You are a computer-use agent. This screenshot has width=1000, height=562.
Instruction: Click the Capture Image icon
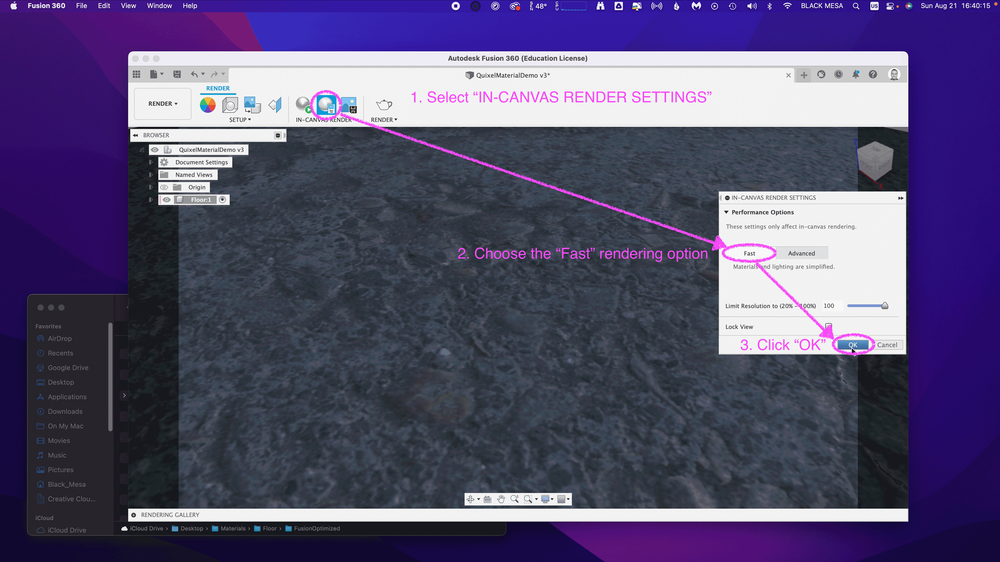349,105
